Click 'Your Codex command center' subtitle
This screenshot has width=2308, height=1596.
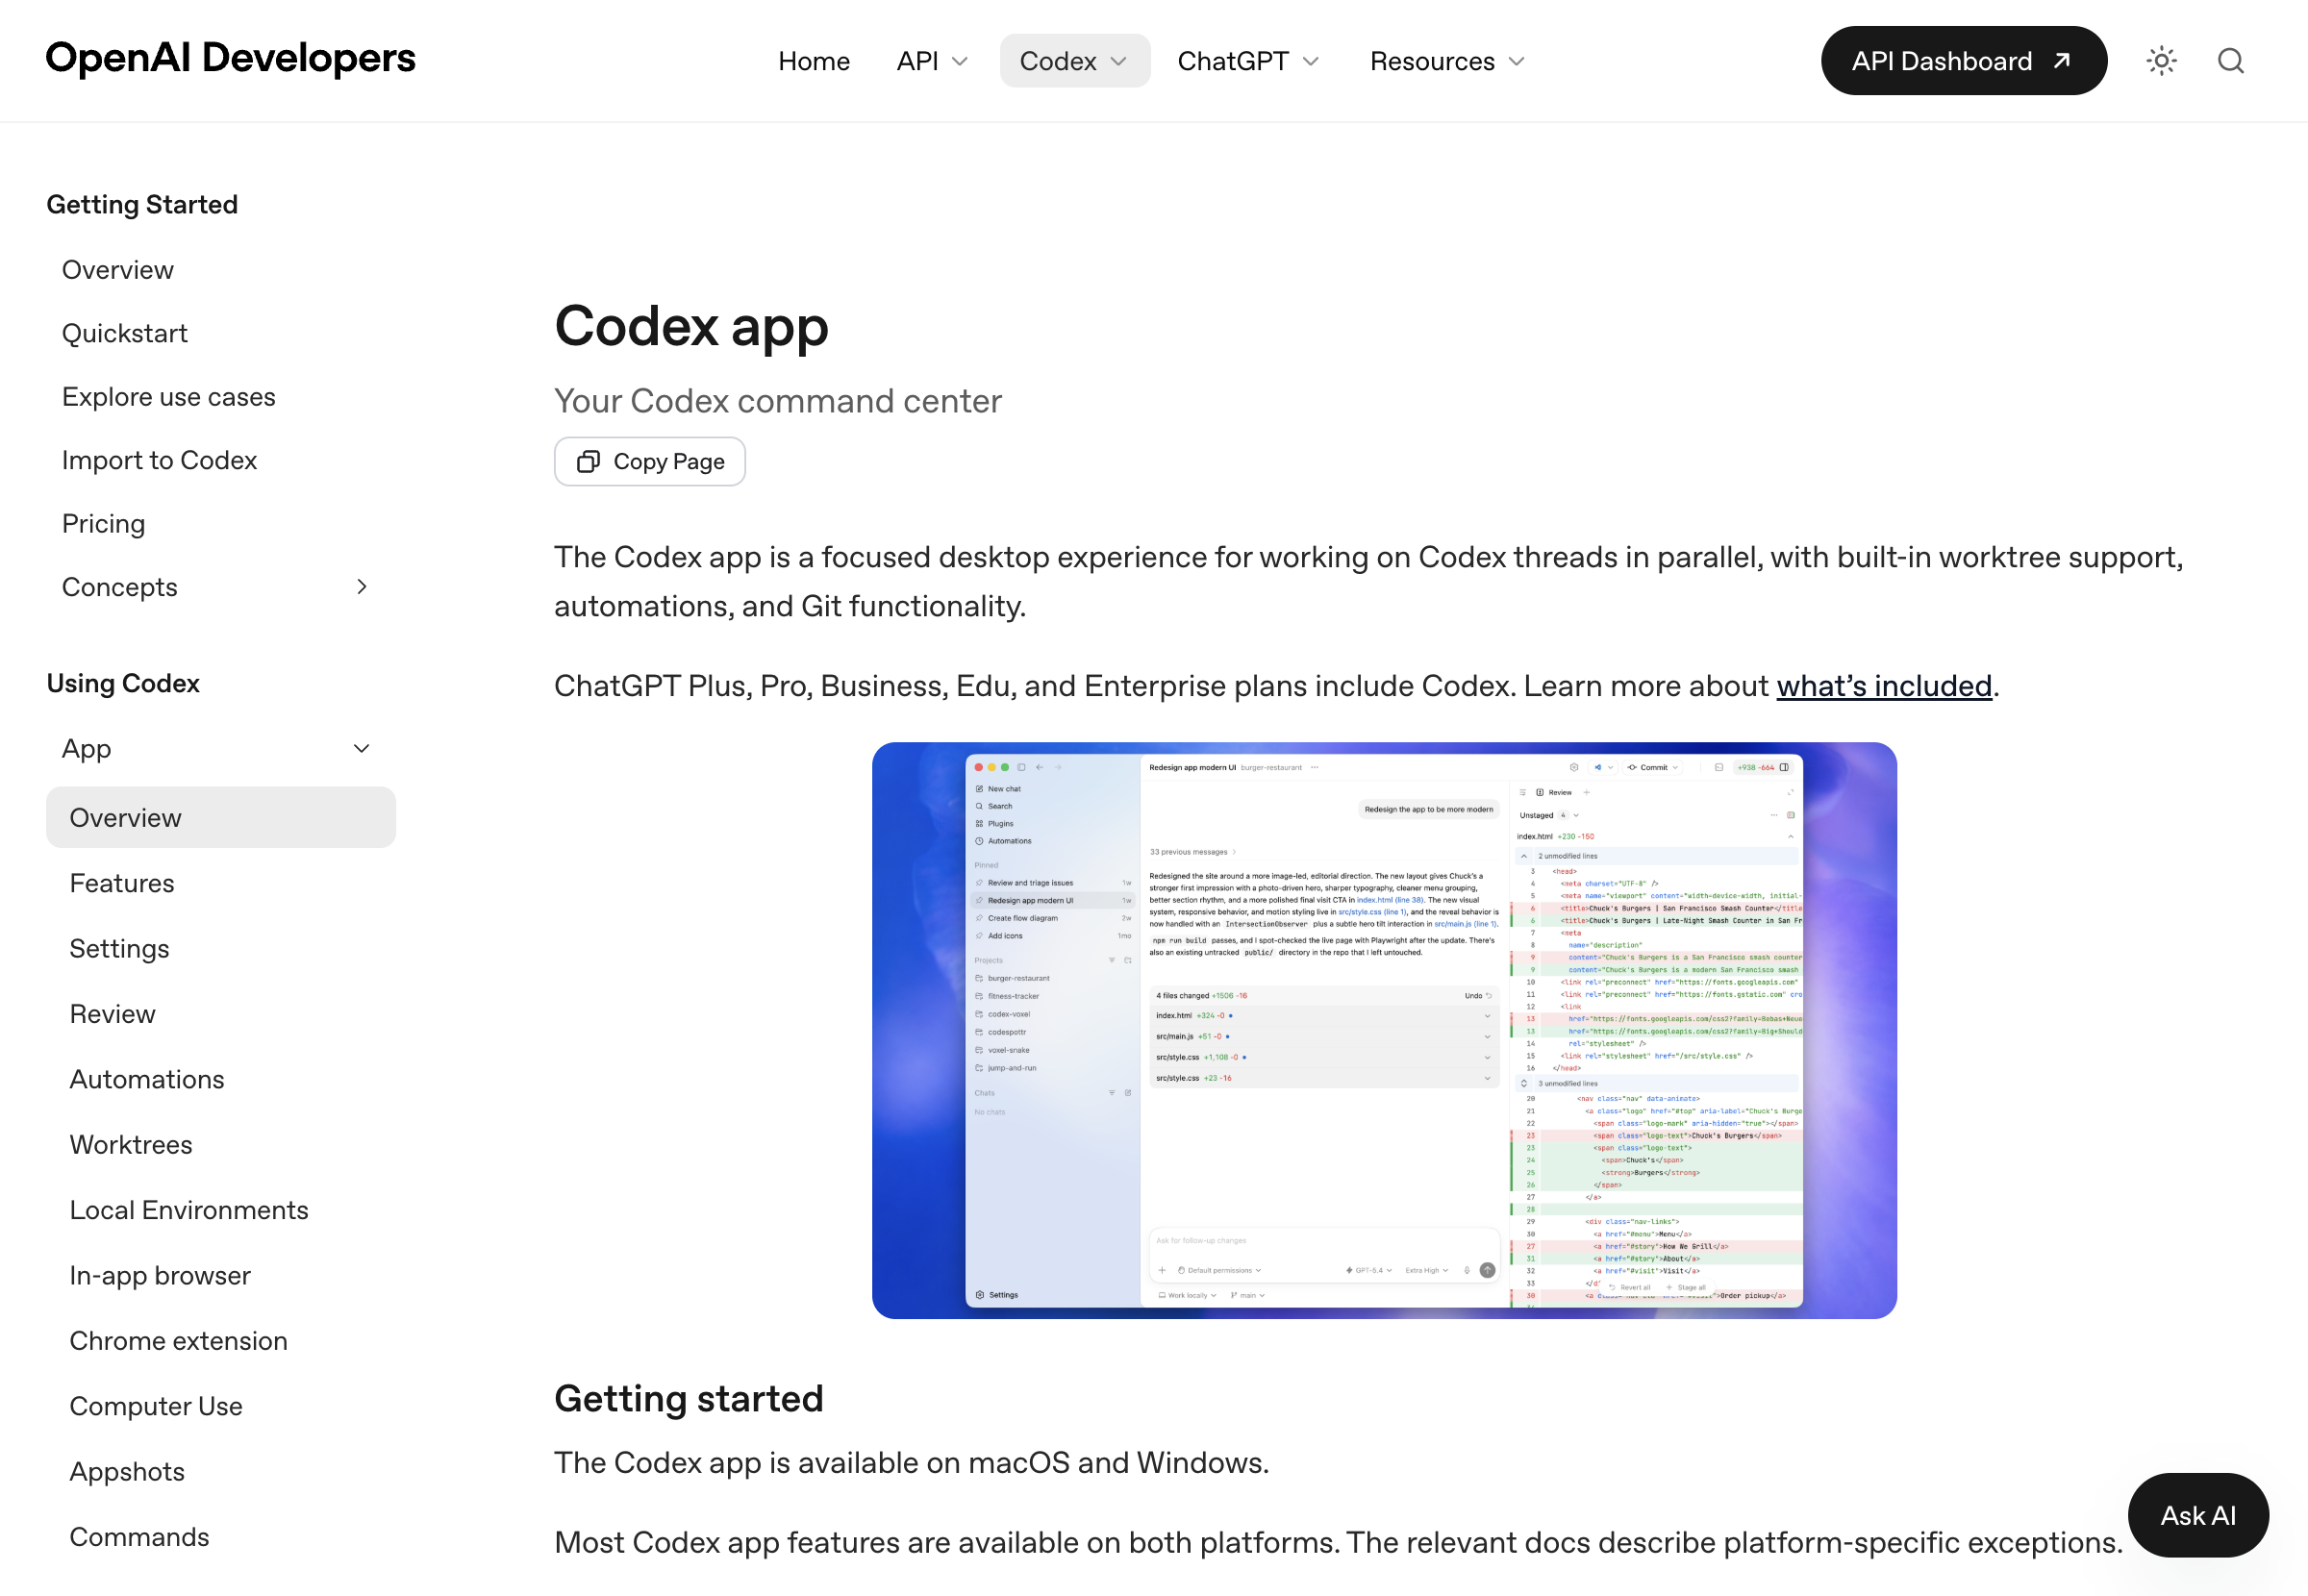(x=778, y=401)
